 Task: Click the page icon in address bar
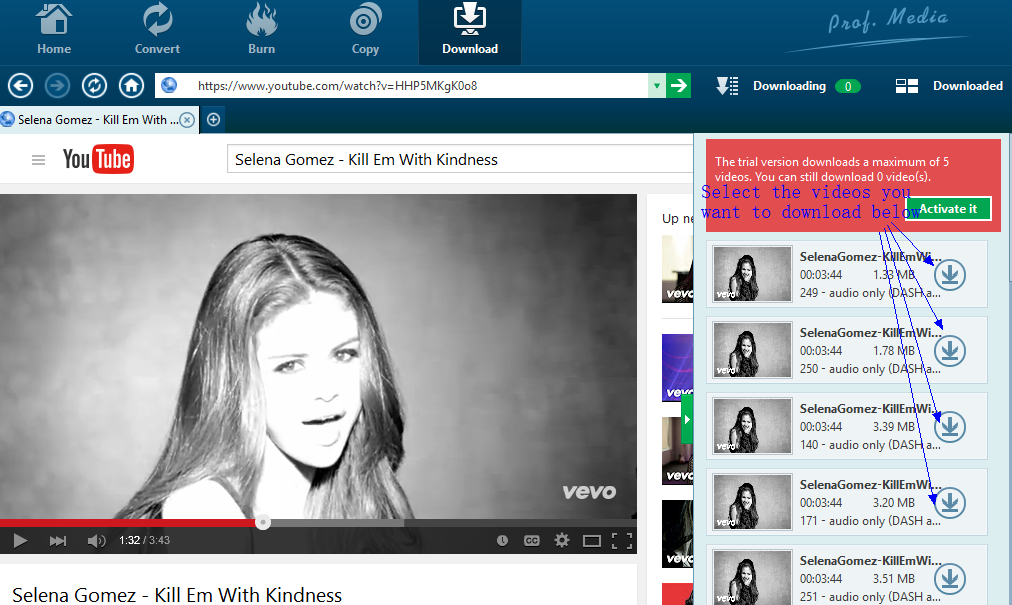click(x=169, y=85)
